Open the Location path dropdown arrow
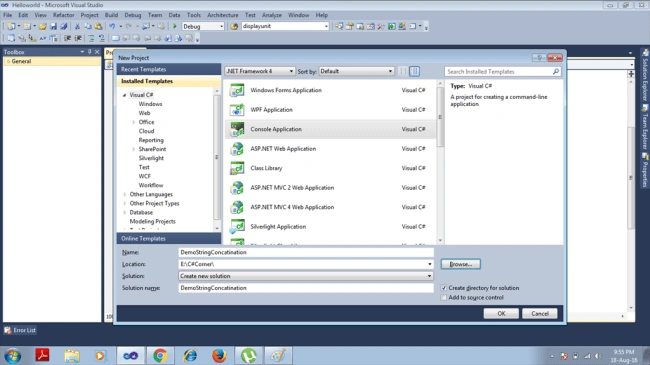 [x=429, y=264]
